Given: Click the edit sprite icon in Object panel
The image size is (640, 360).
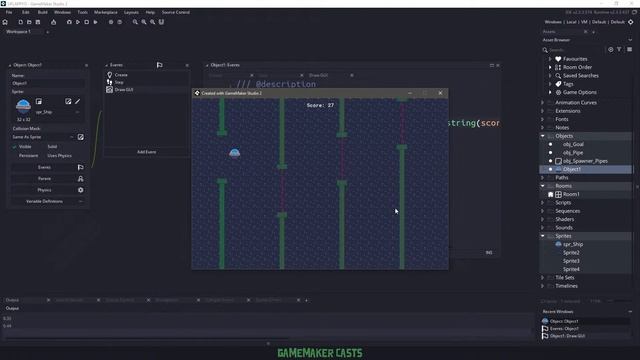Looking at the screenshot, I should 68,101.
